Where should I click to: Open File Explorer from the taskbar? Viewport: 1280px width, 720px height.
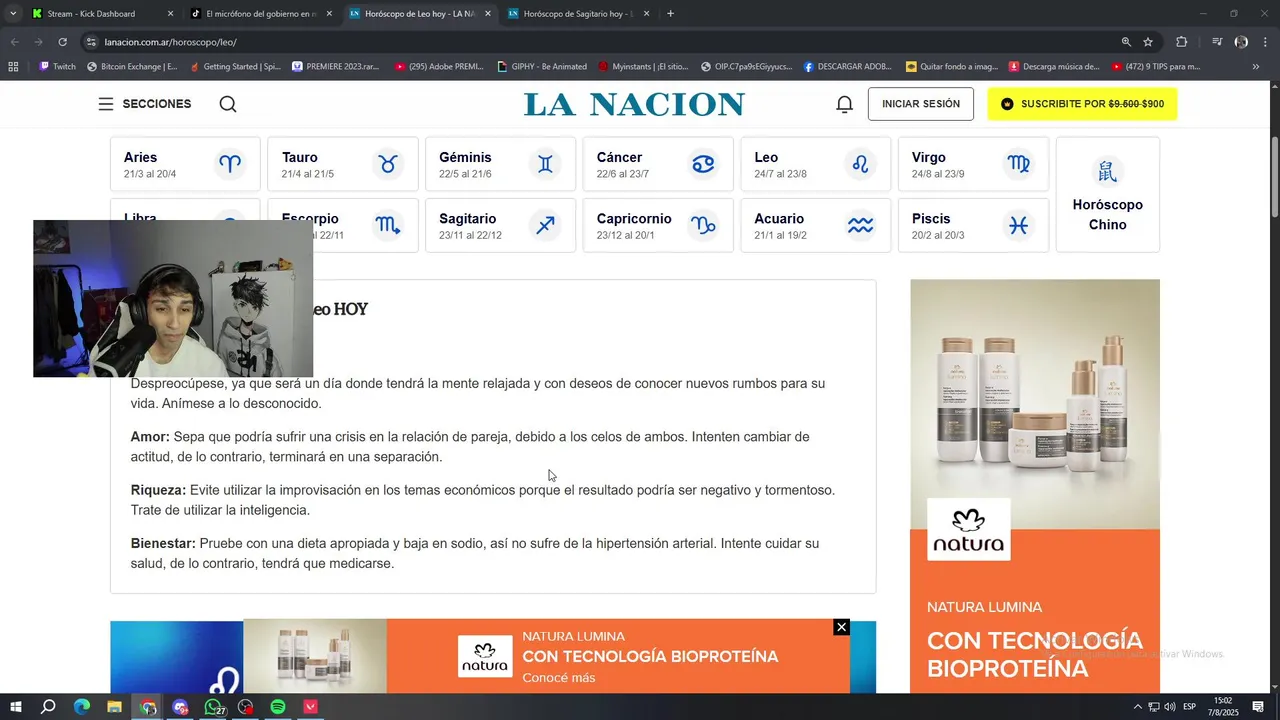pos(115,707)
